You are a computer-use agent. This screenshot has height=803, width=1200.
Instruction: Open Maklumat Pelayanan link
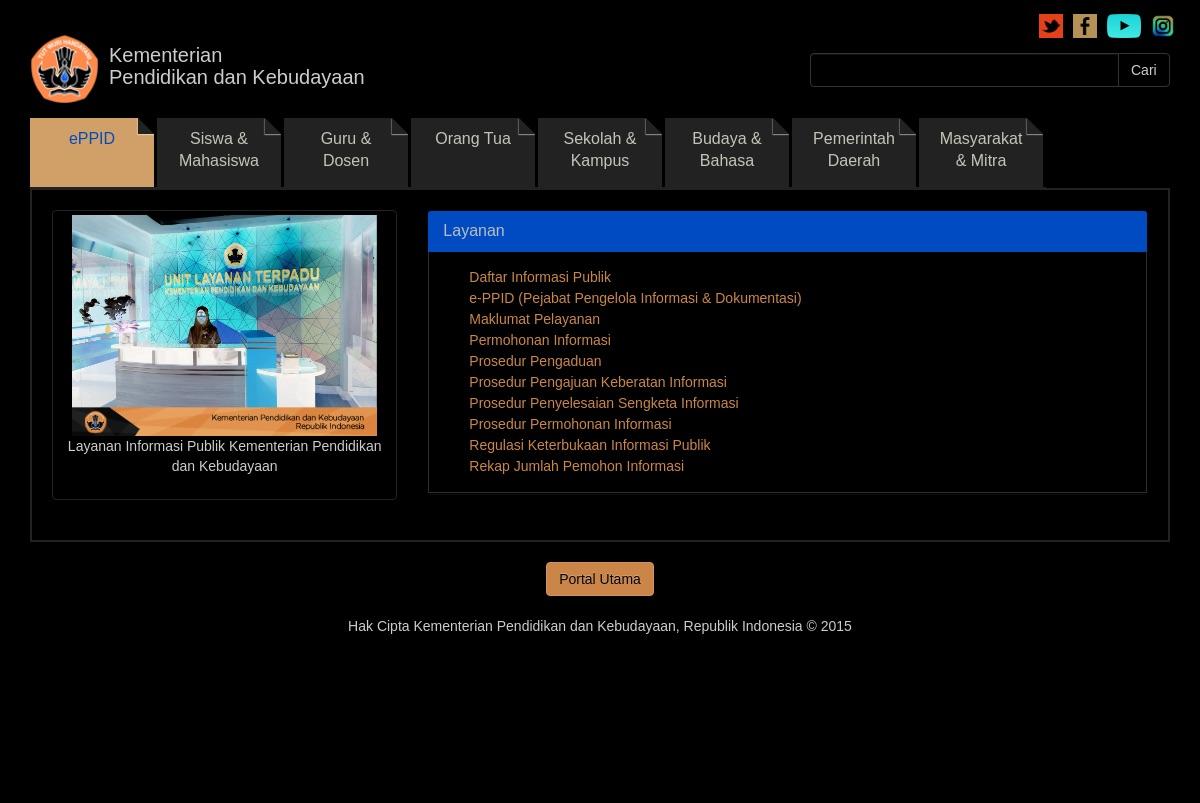tap(534, 319)
